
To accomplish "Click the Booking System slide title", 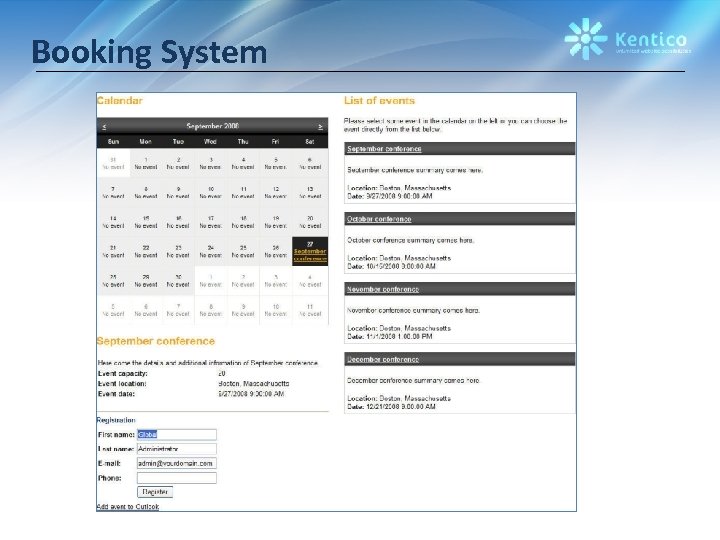I will pyautogui.click(x=149, y=52).
